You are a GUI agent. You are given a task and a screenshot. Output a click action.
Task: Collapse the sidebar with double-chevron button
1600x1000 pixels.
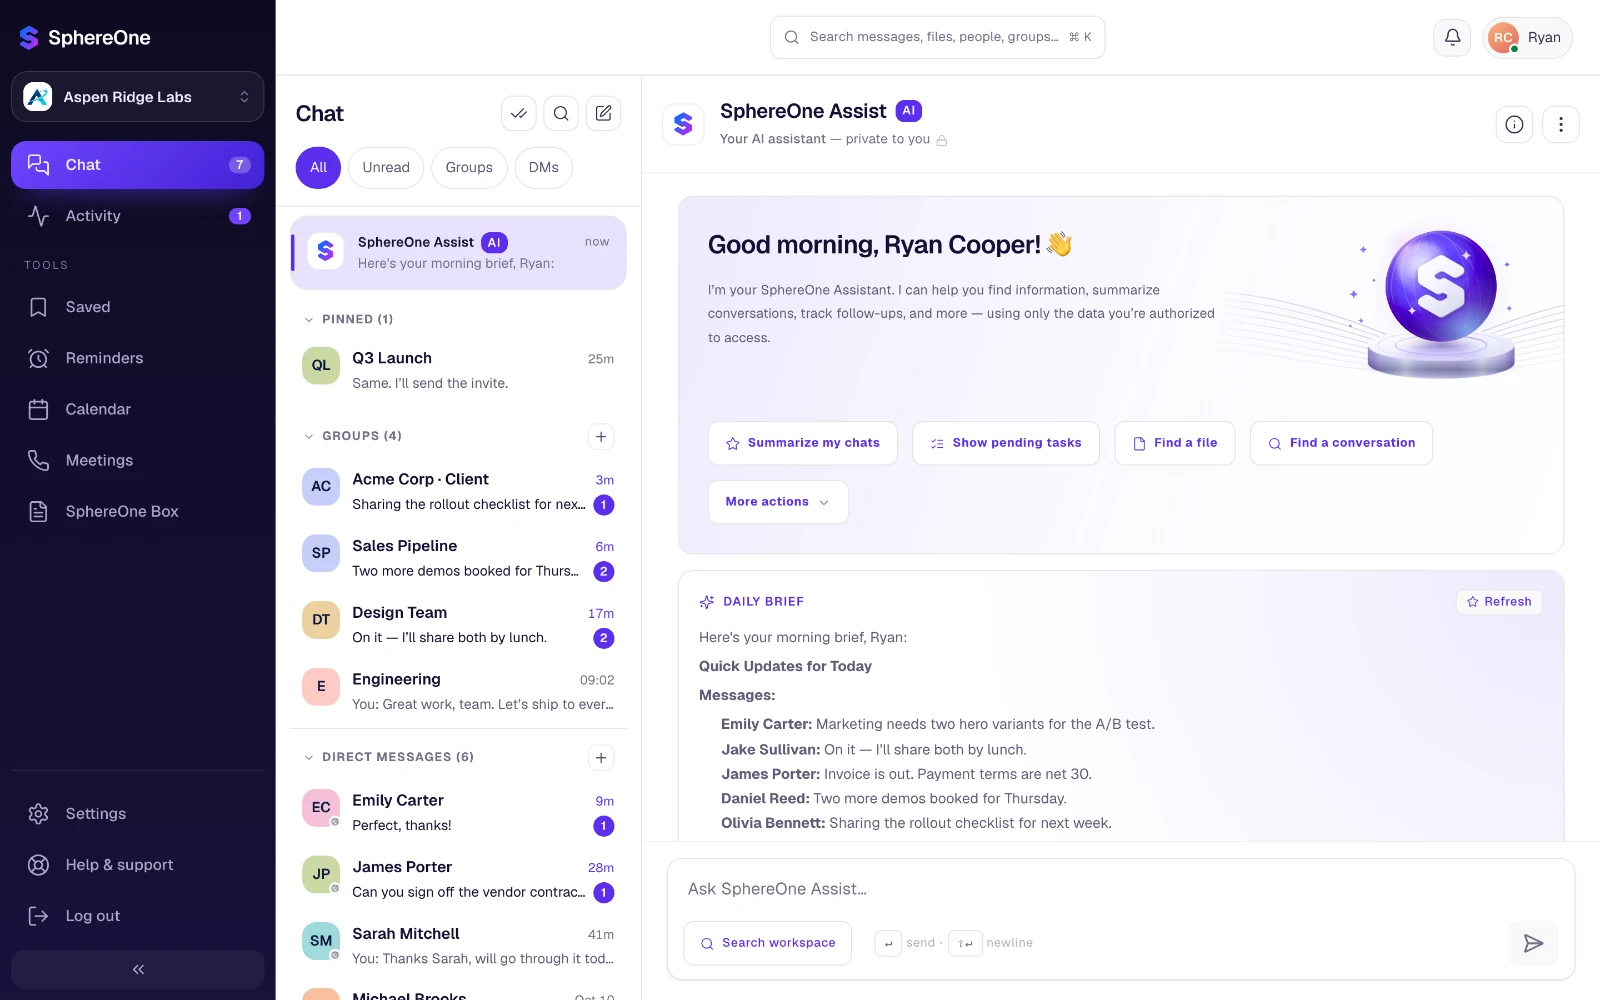coord(138,969)
